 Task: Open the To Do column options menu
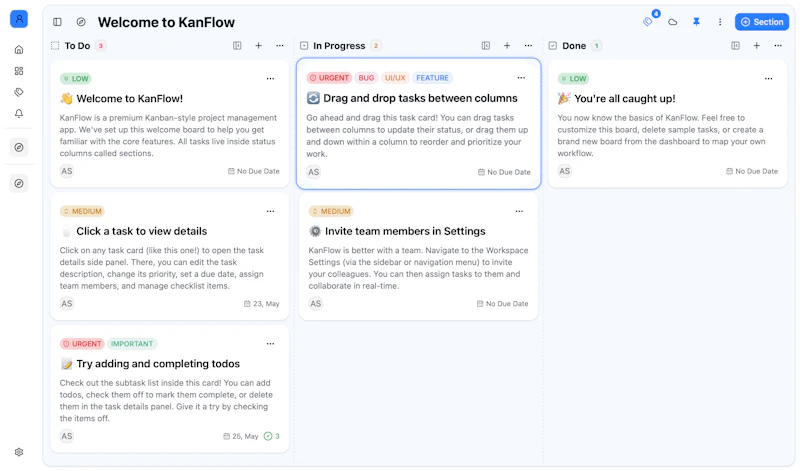280,45
